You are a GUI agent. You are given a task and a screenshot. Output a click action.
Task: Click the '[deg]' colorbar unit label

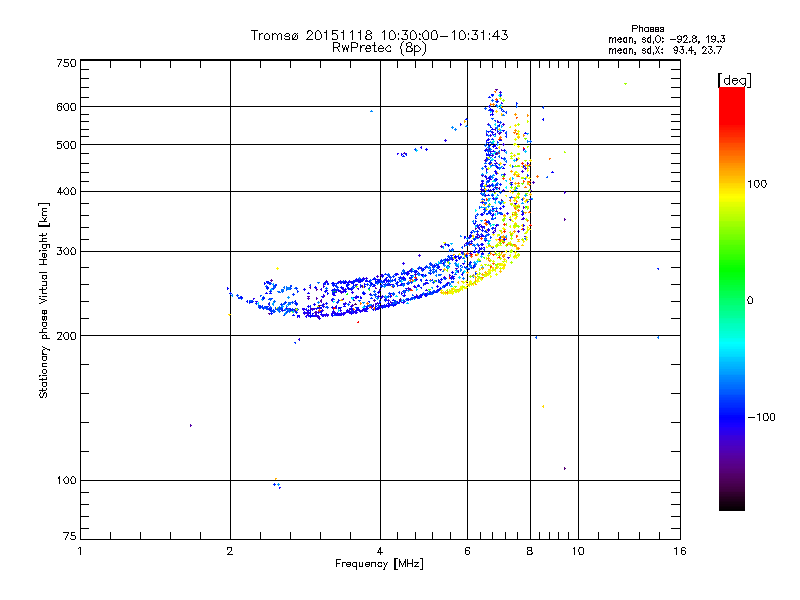pos(734,80)
